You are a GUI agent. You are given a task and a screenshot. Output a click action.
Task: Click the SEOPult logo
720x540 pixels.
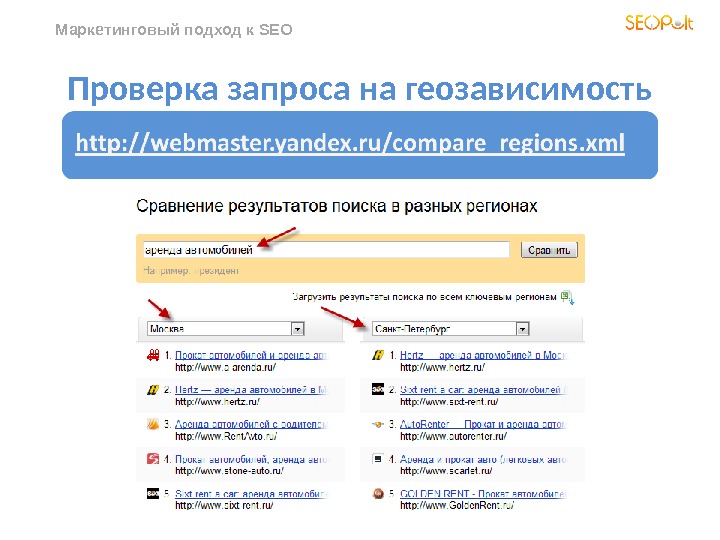pos(659,22)
